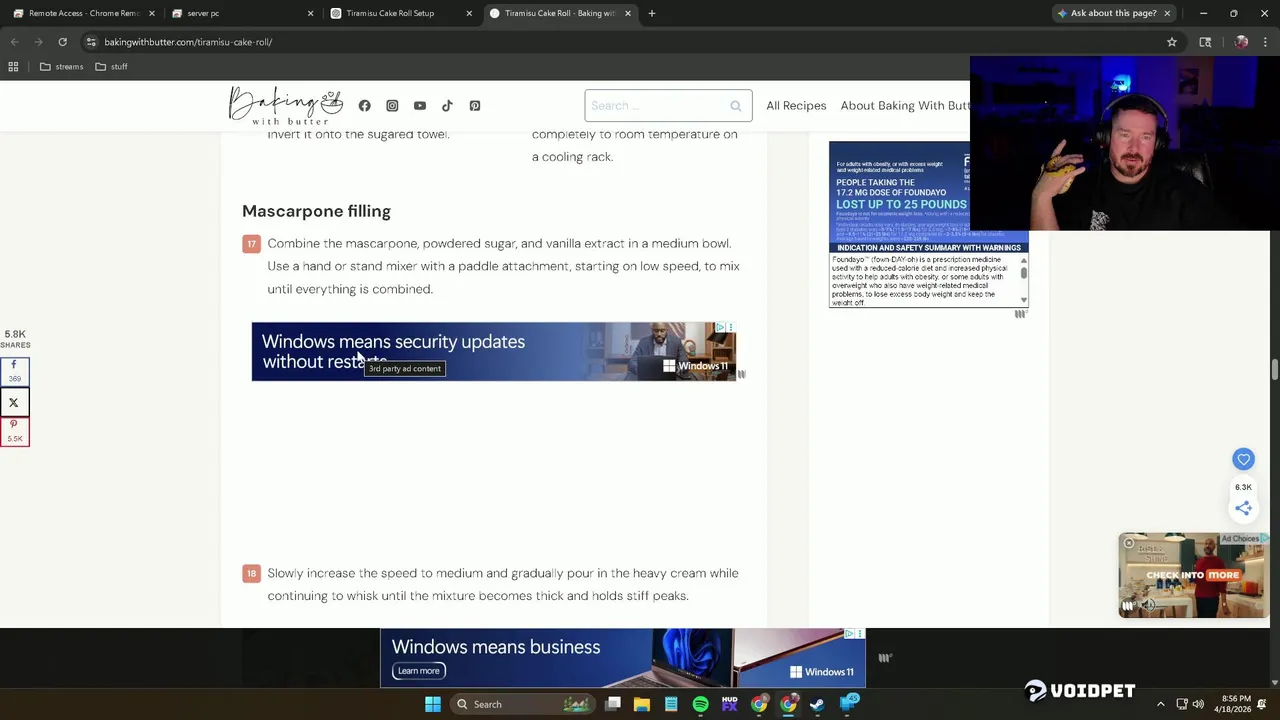
Task: Open Chrome apps grid in bookmarks bar
Action: [13, 67]
